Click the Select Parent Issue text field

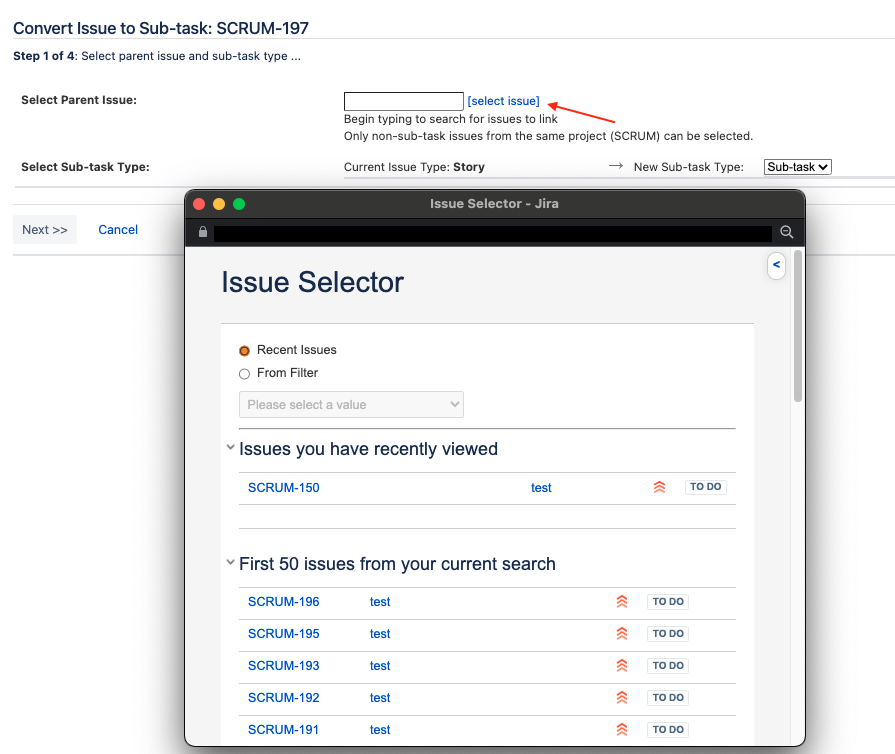[403, 100]
